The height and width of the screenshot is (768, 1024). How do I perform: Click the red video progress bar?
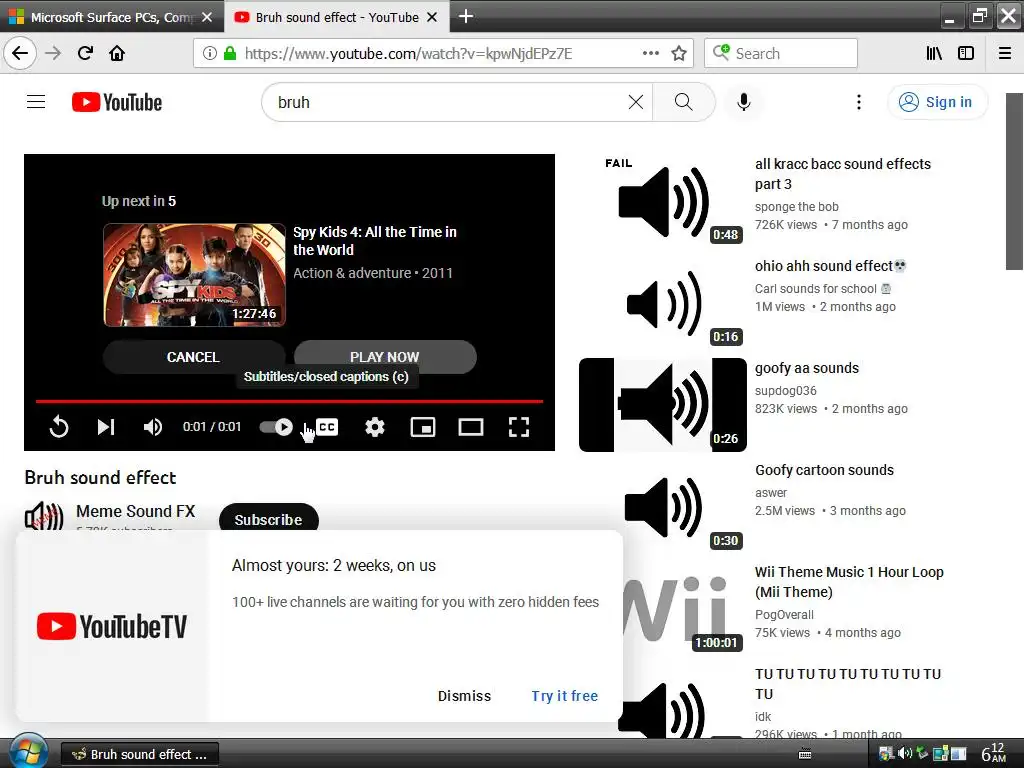point(289,401)
